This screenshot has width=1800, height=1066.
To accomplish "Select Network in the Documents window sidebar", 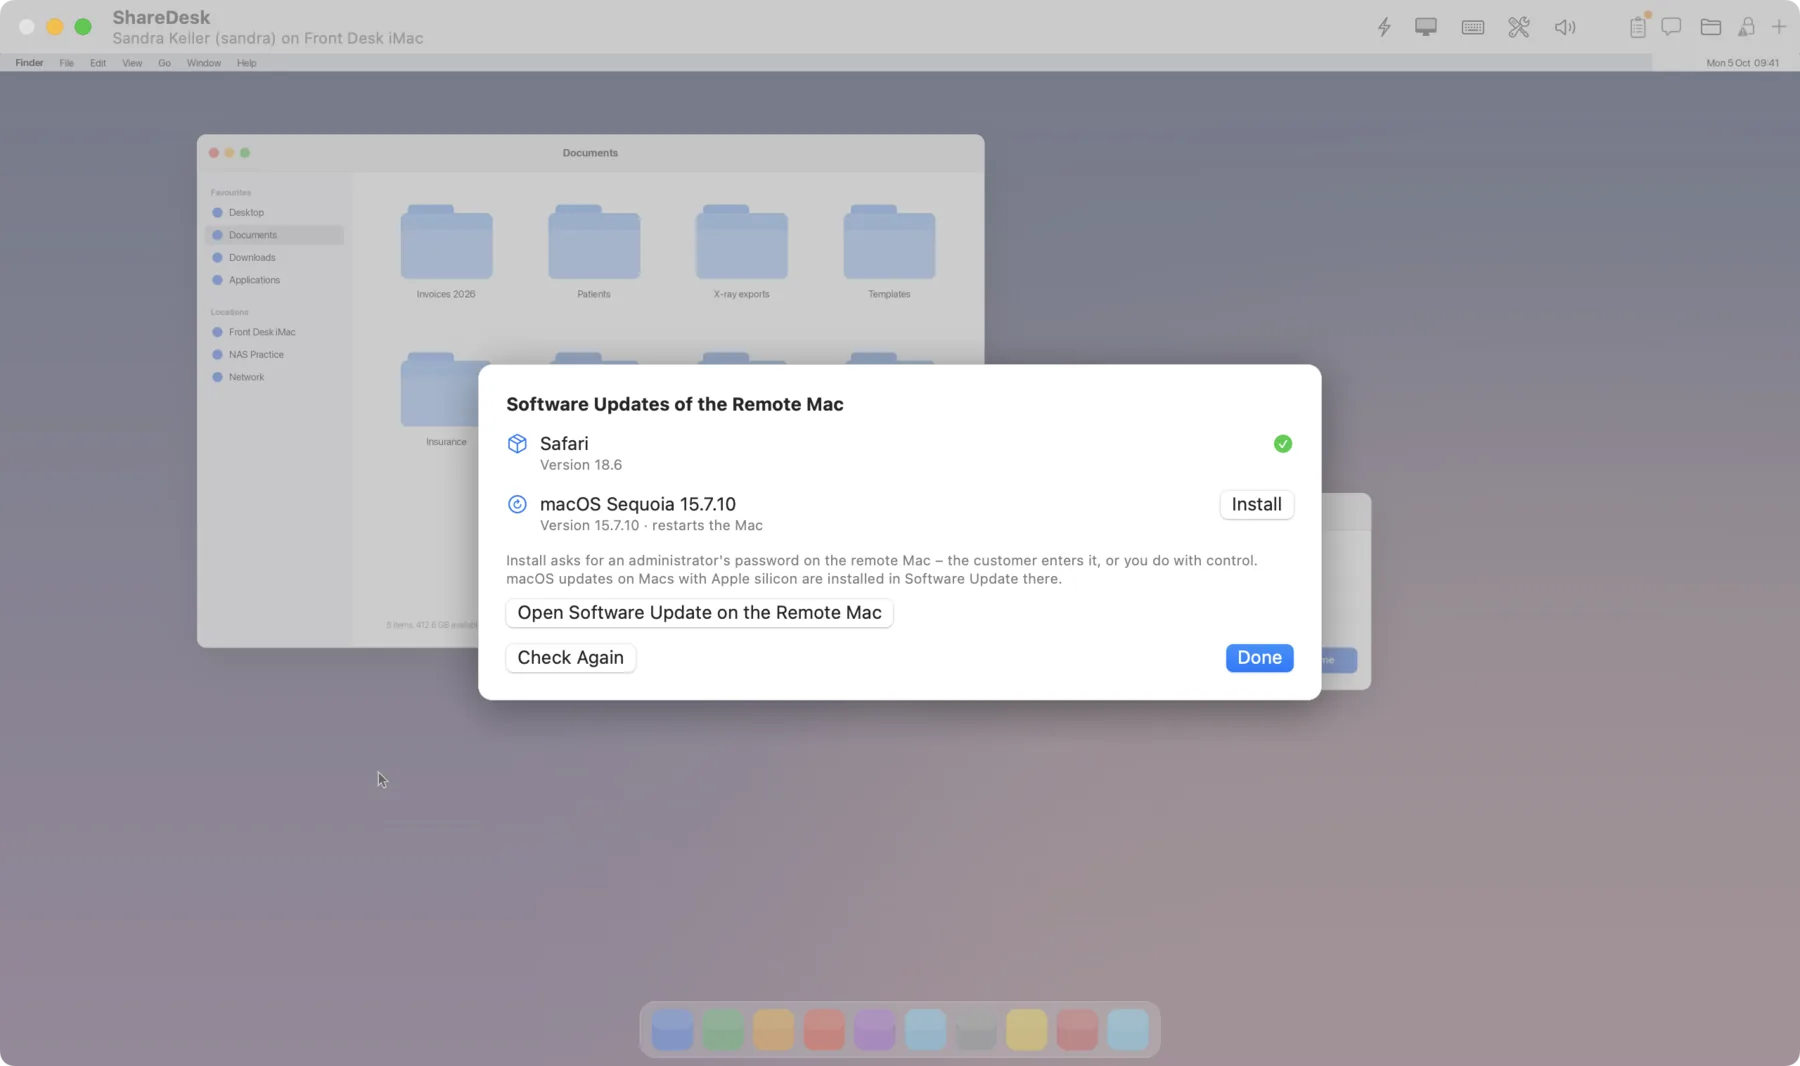I will click(274, 377).
